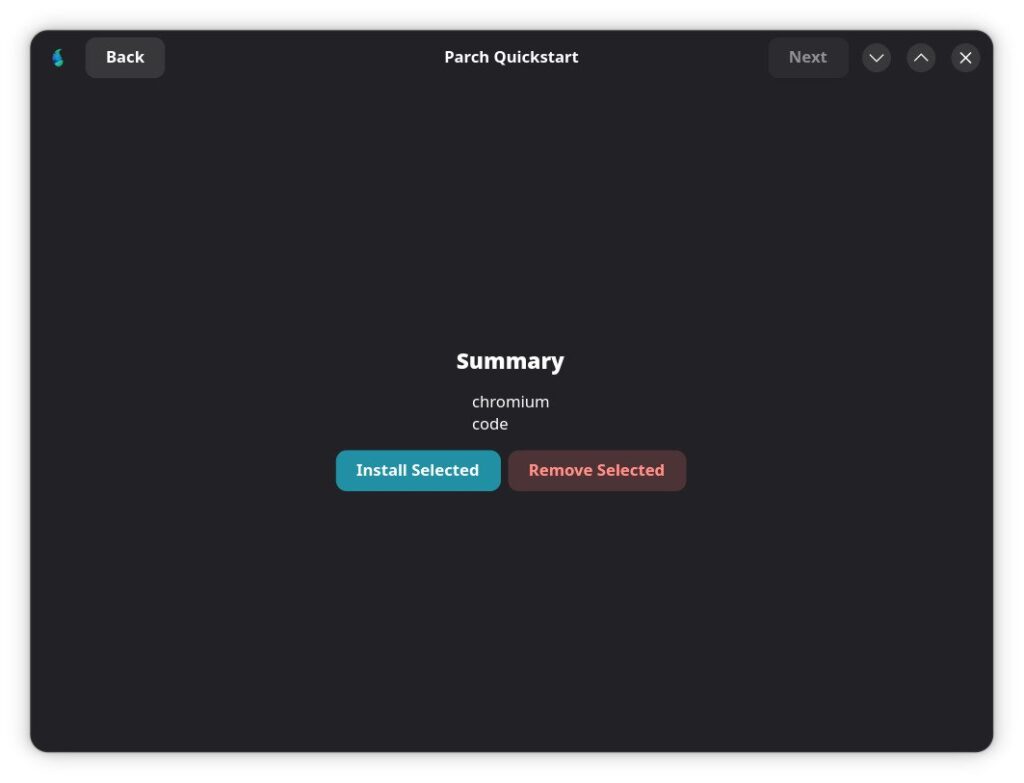Click the Next button in the header
The image size is (1024, 783).
pos(808,58)
